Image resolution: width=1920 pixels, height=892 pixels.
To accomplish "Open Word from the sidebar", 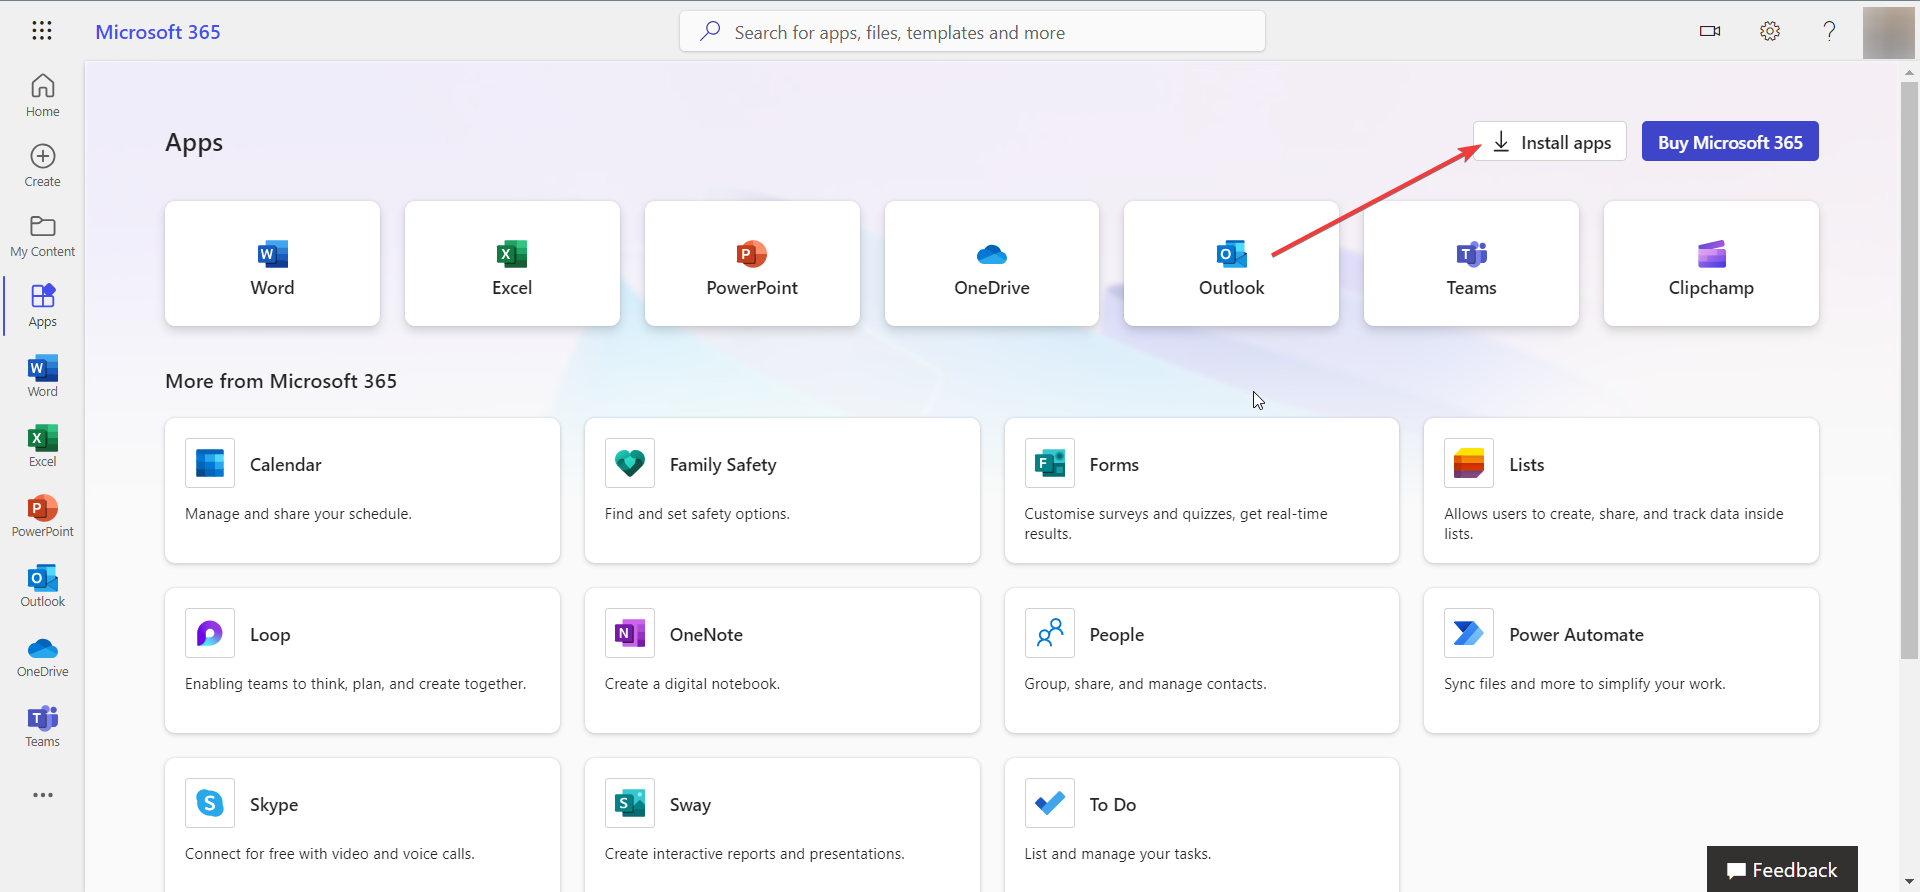I will pyautogui.click(x=43, y=376).
